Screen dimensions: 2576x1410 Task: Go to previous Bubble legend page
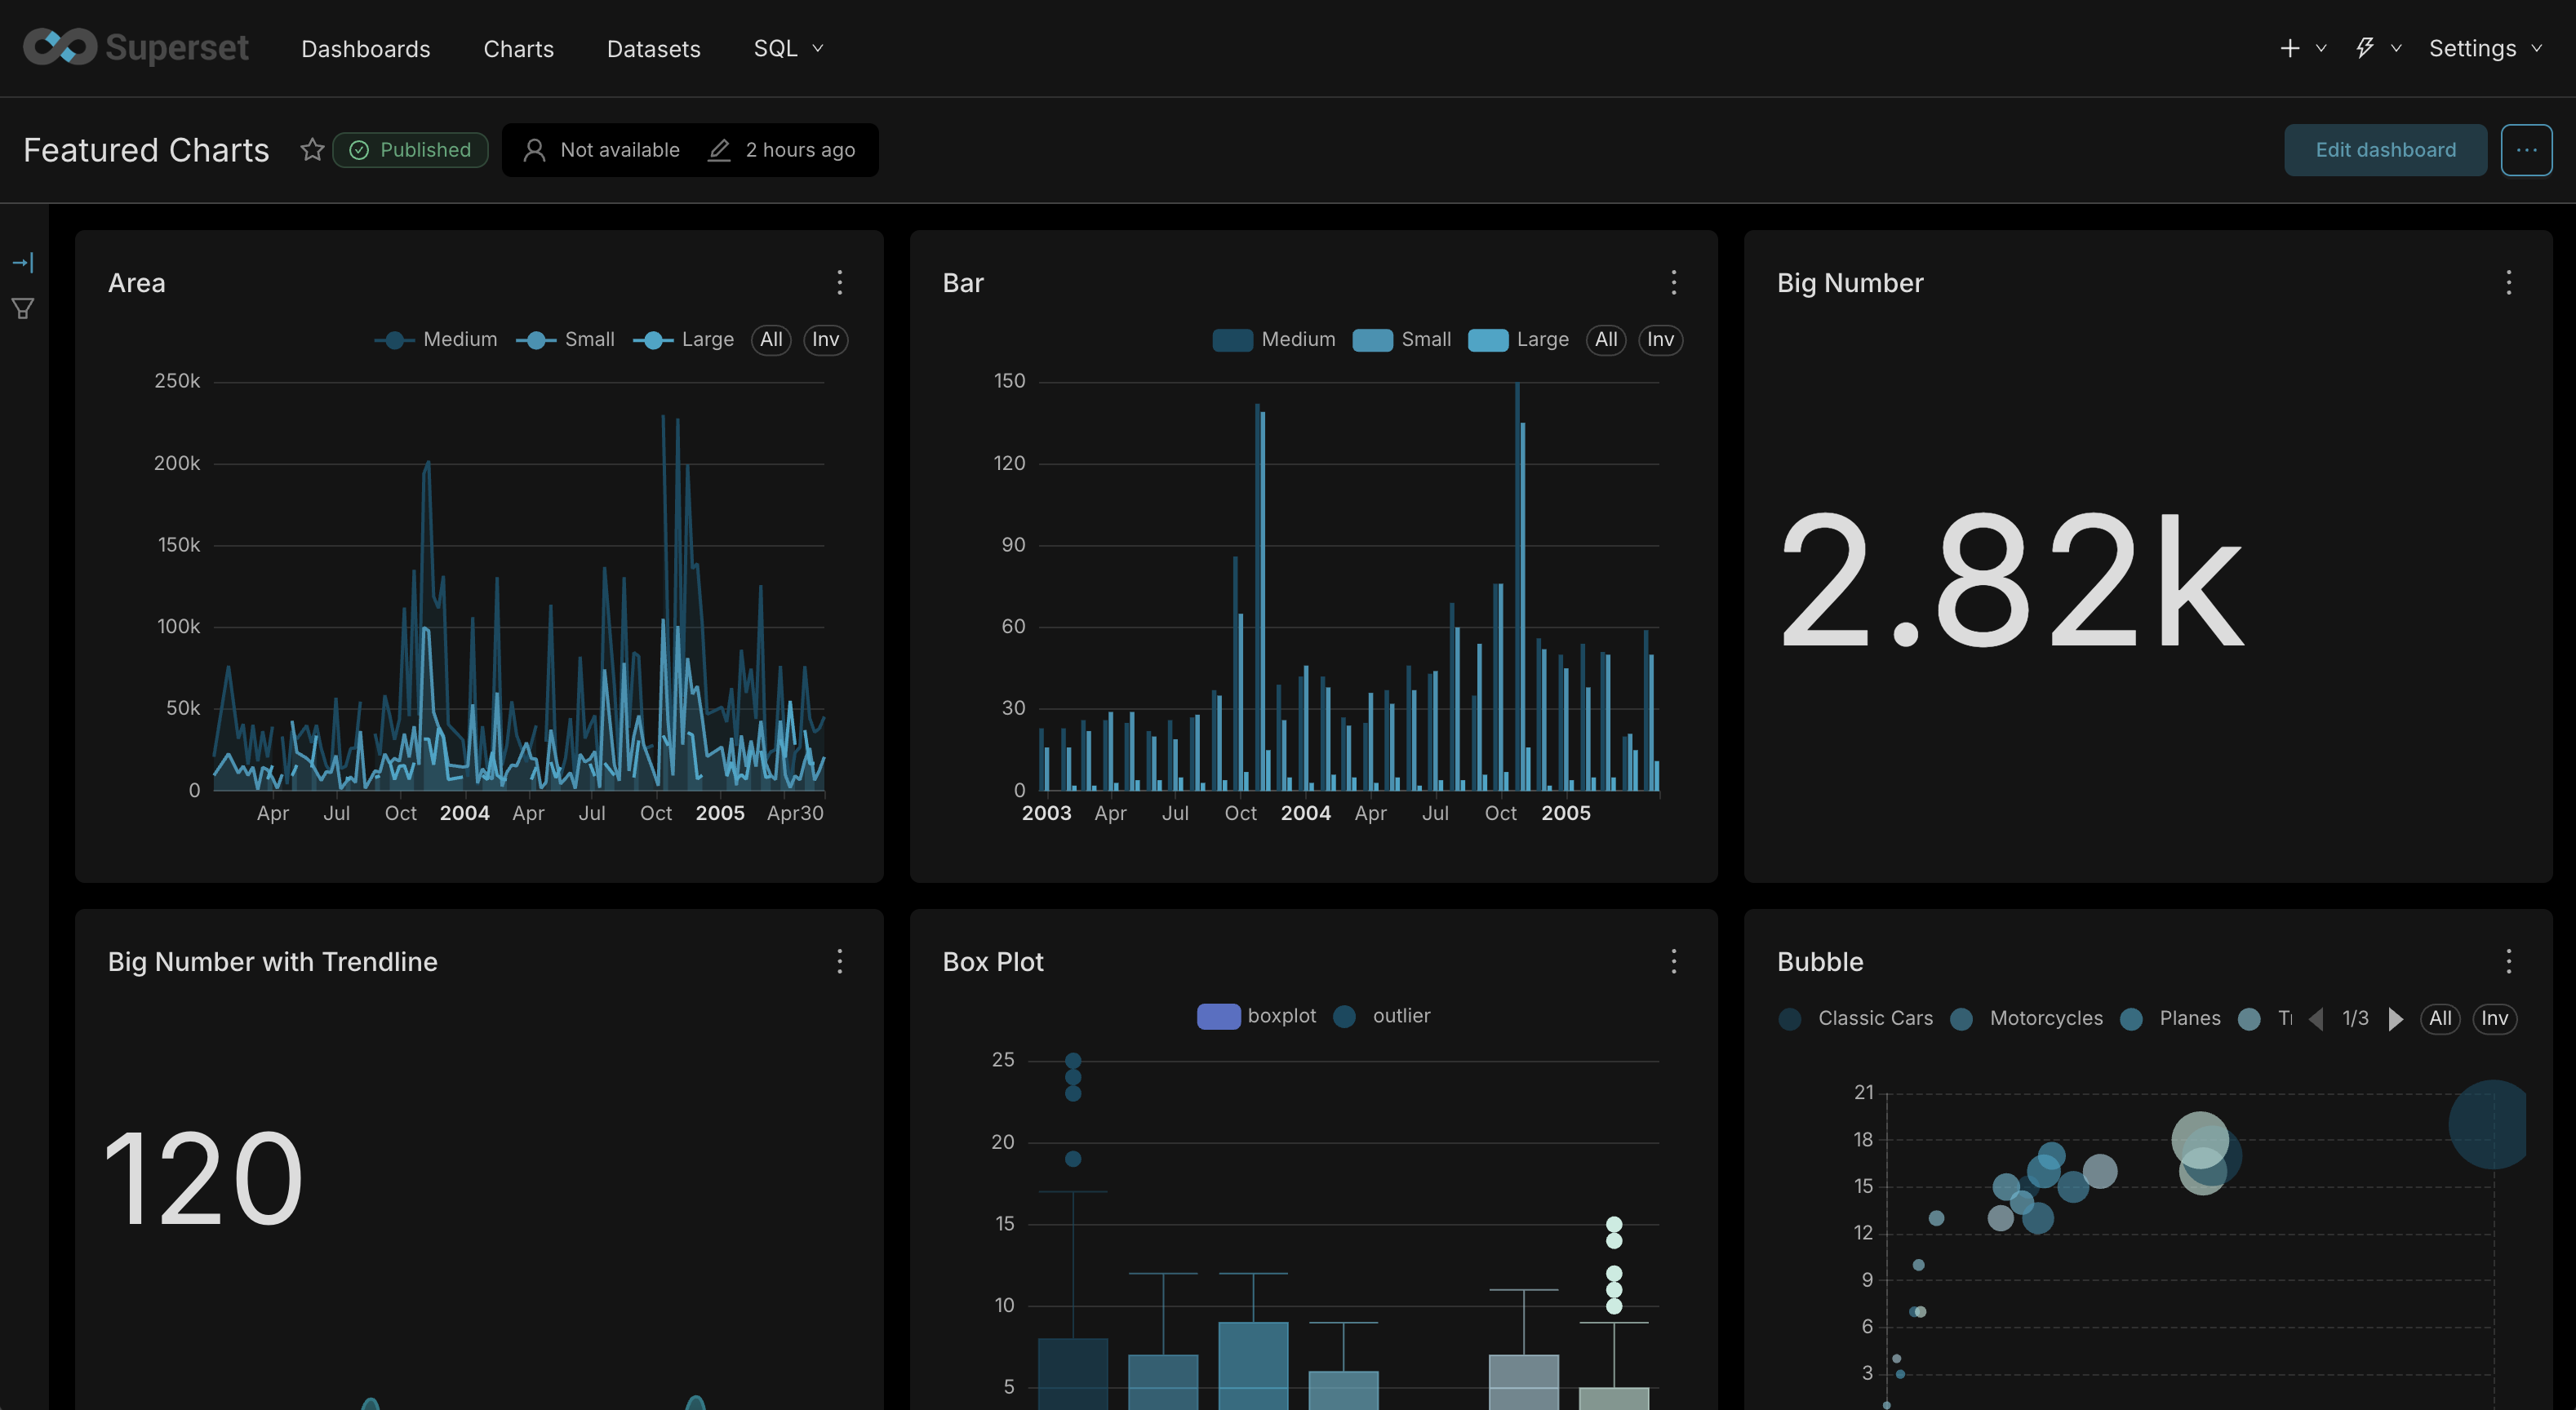pyautogui.click(x=2316, y=1018)
